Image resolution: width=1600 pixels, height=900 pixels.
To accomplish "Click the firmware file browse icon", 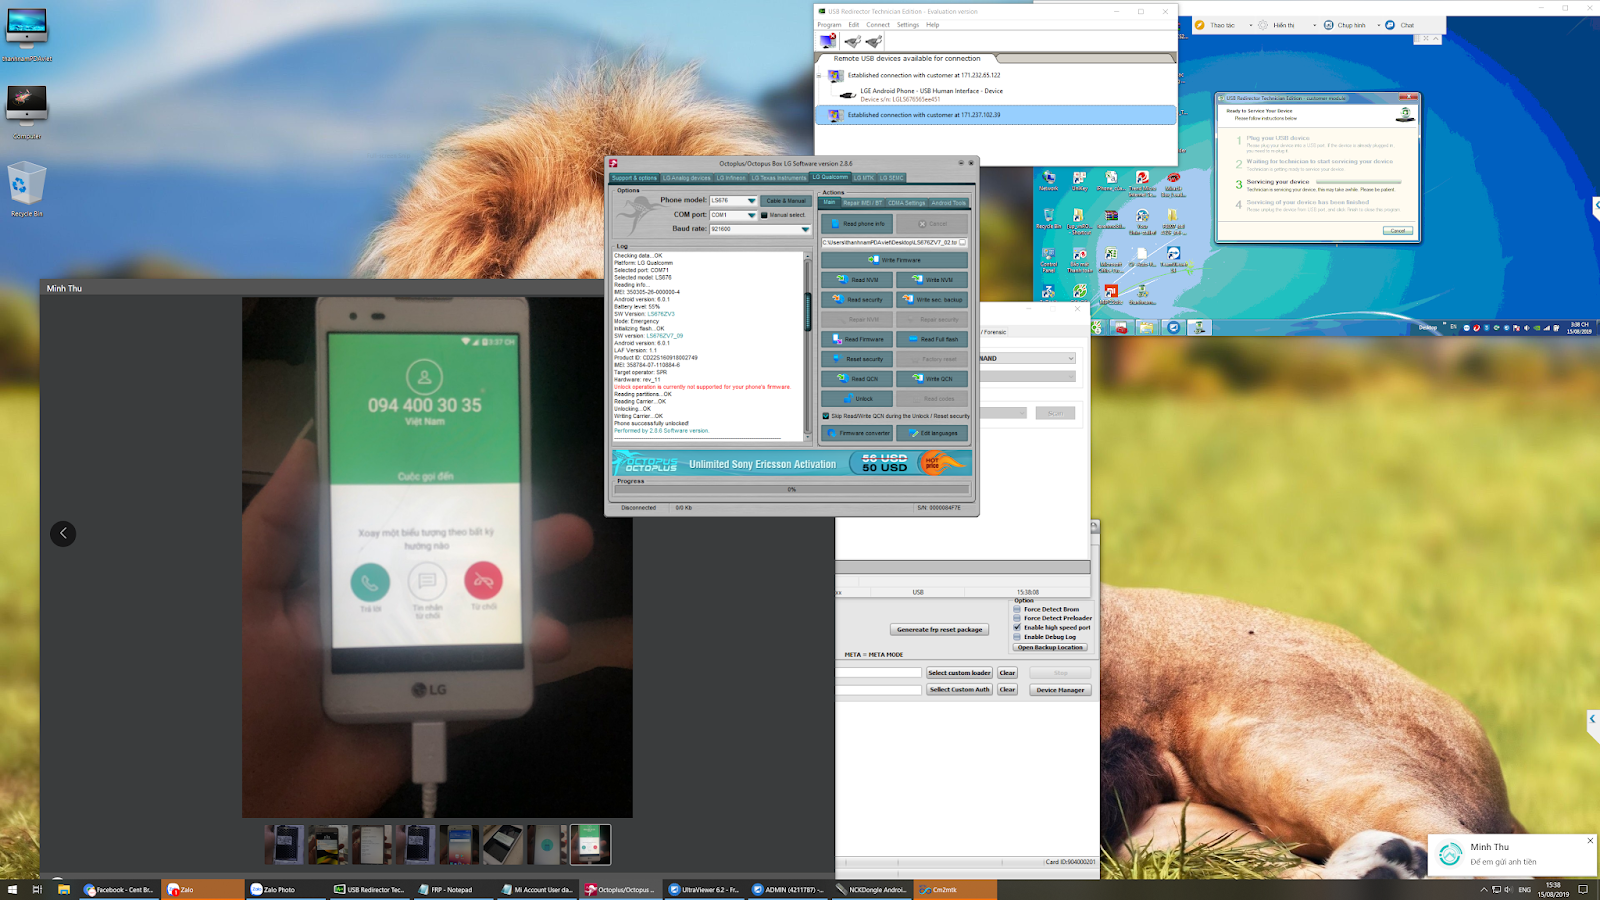I will point(963,242).
